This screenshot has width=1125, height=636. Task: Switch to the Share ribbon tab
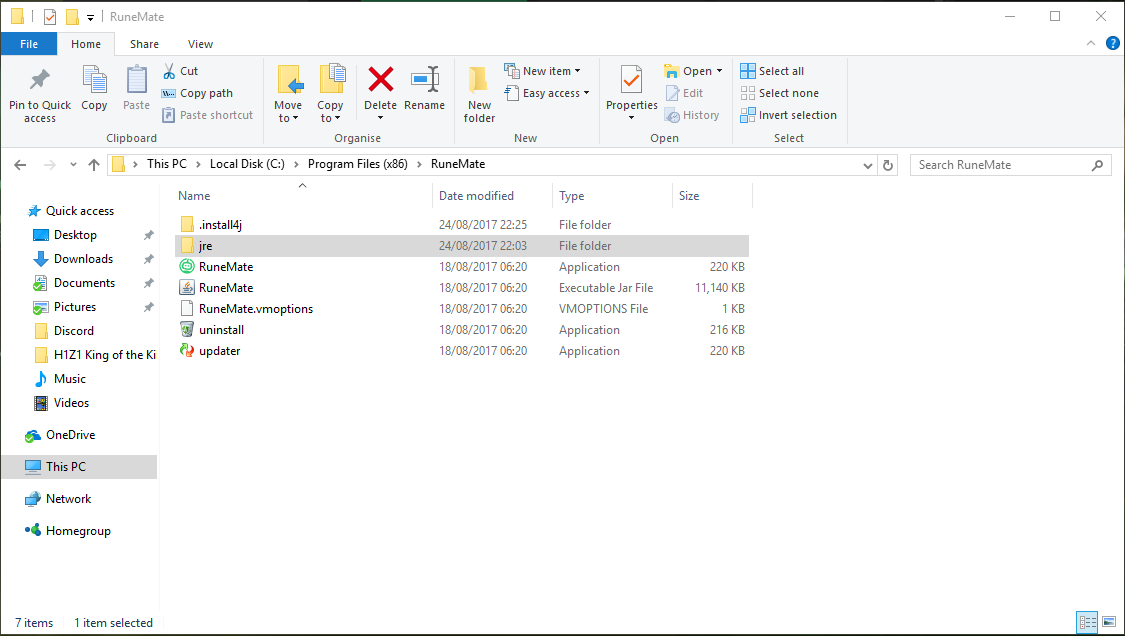point(144,44)
